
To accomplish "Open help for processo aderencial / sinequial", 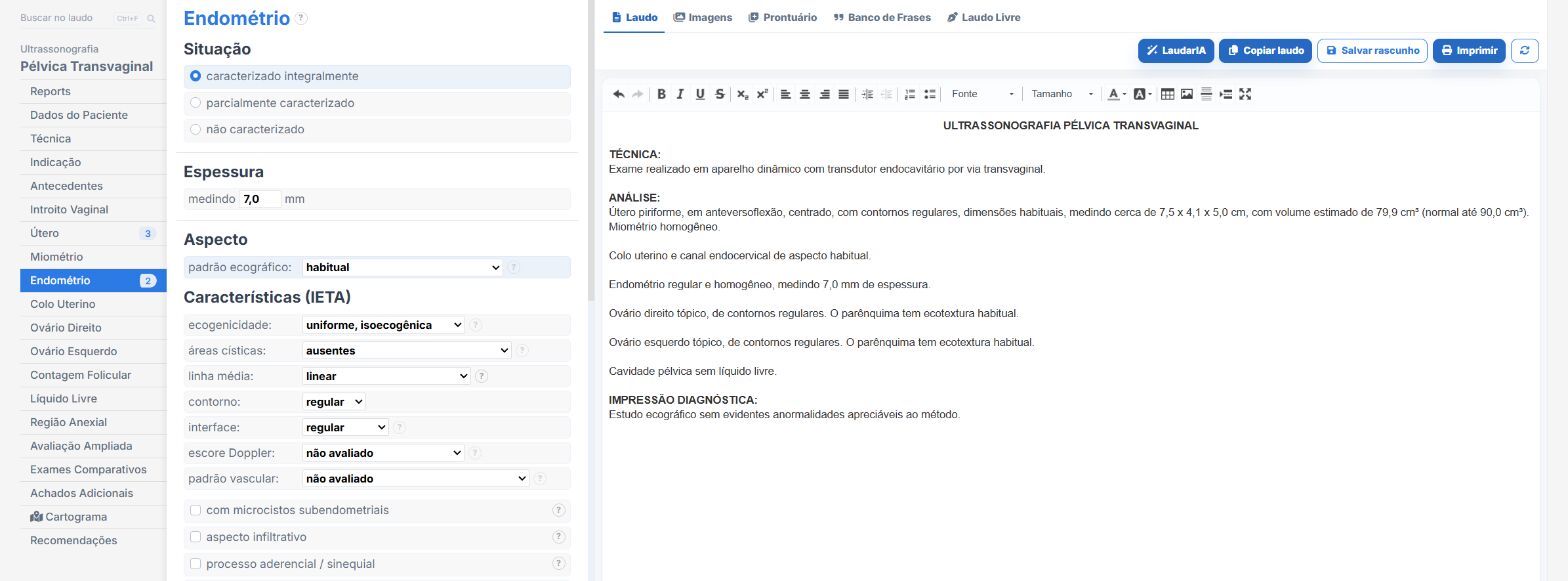I will 559,564.
